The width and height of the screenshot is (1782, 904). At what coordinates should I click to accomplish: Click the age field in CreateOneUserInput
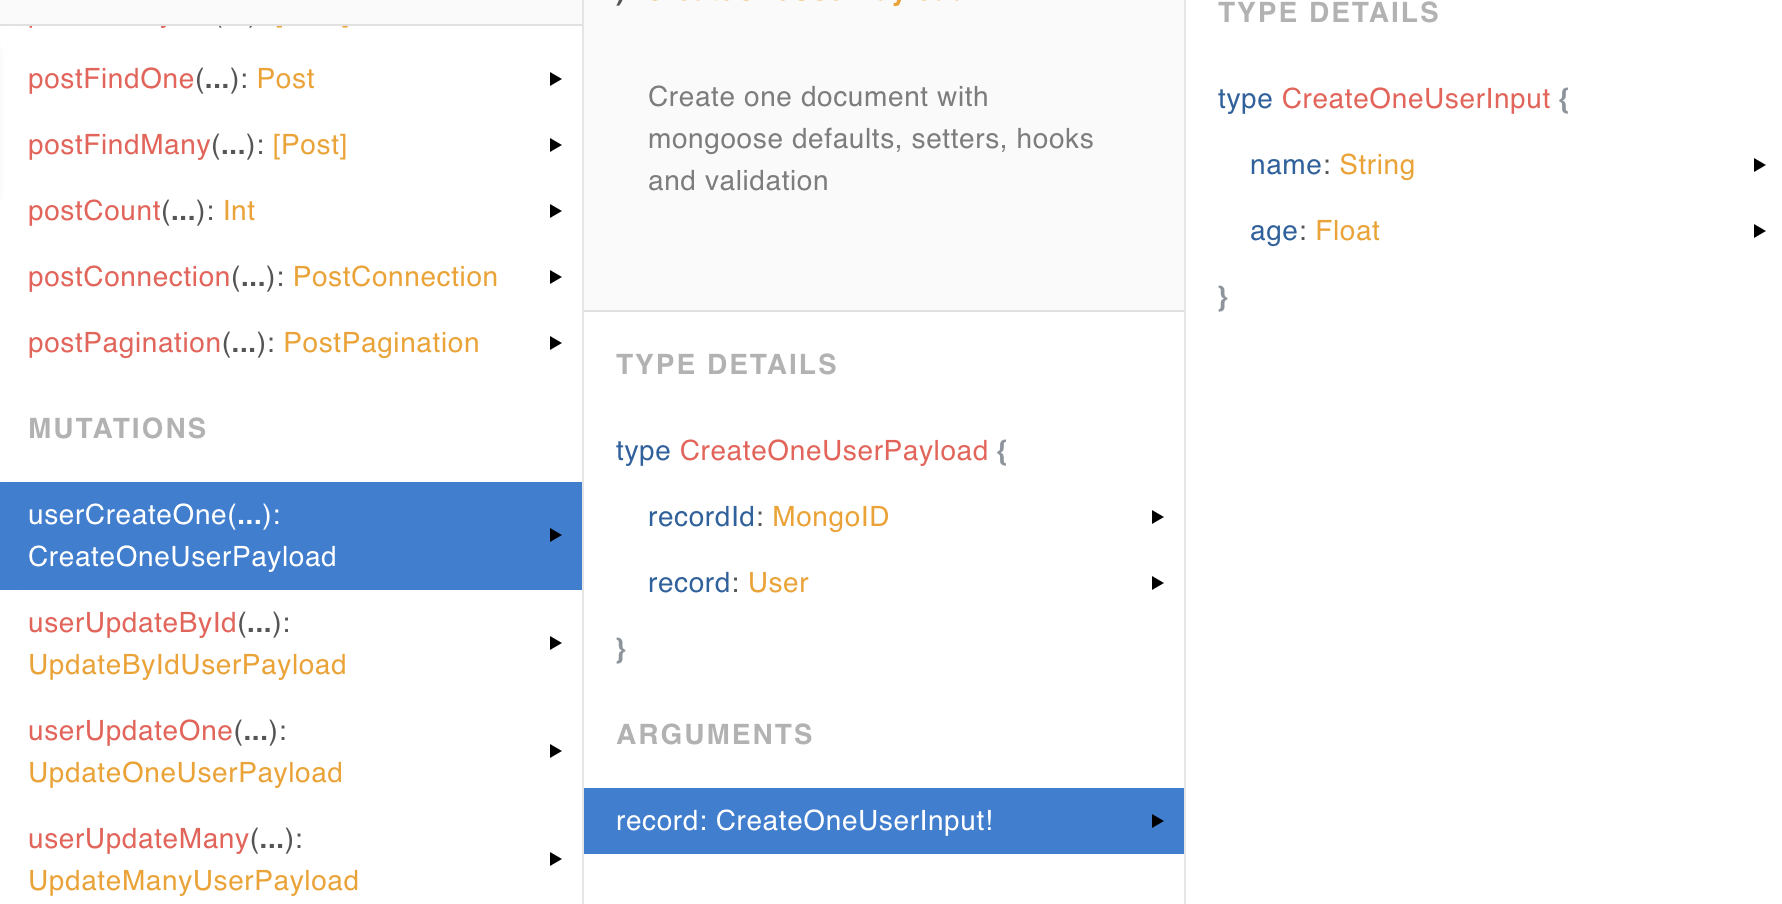click(x=1274, y=231)
